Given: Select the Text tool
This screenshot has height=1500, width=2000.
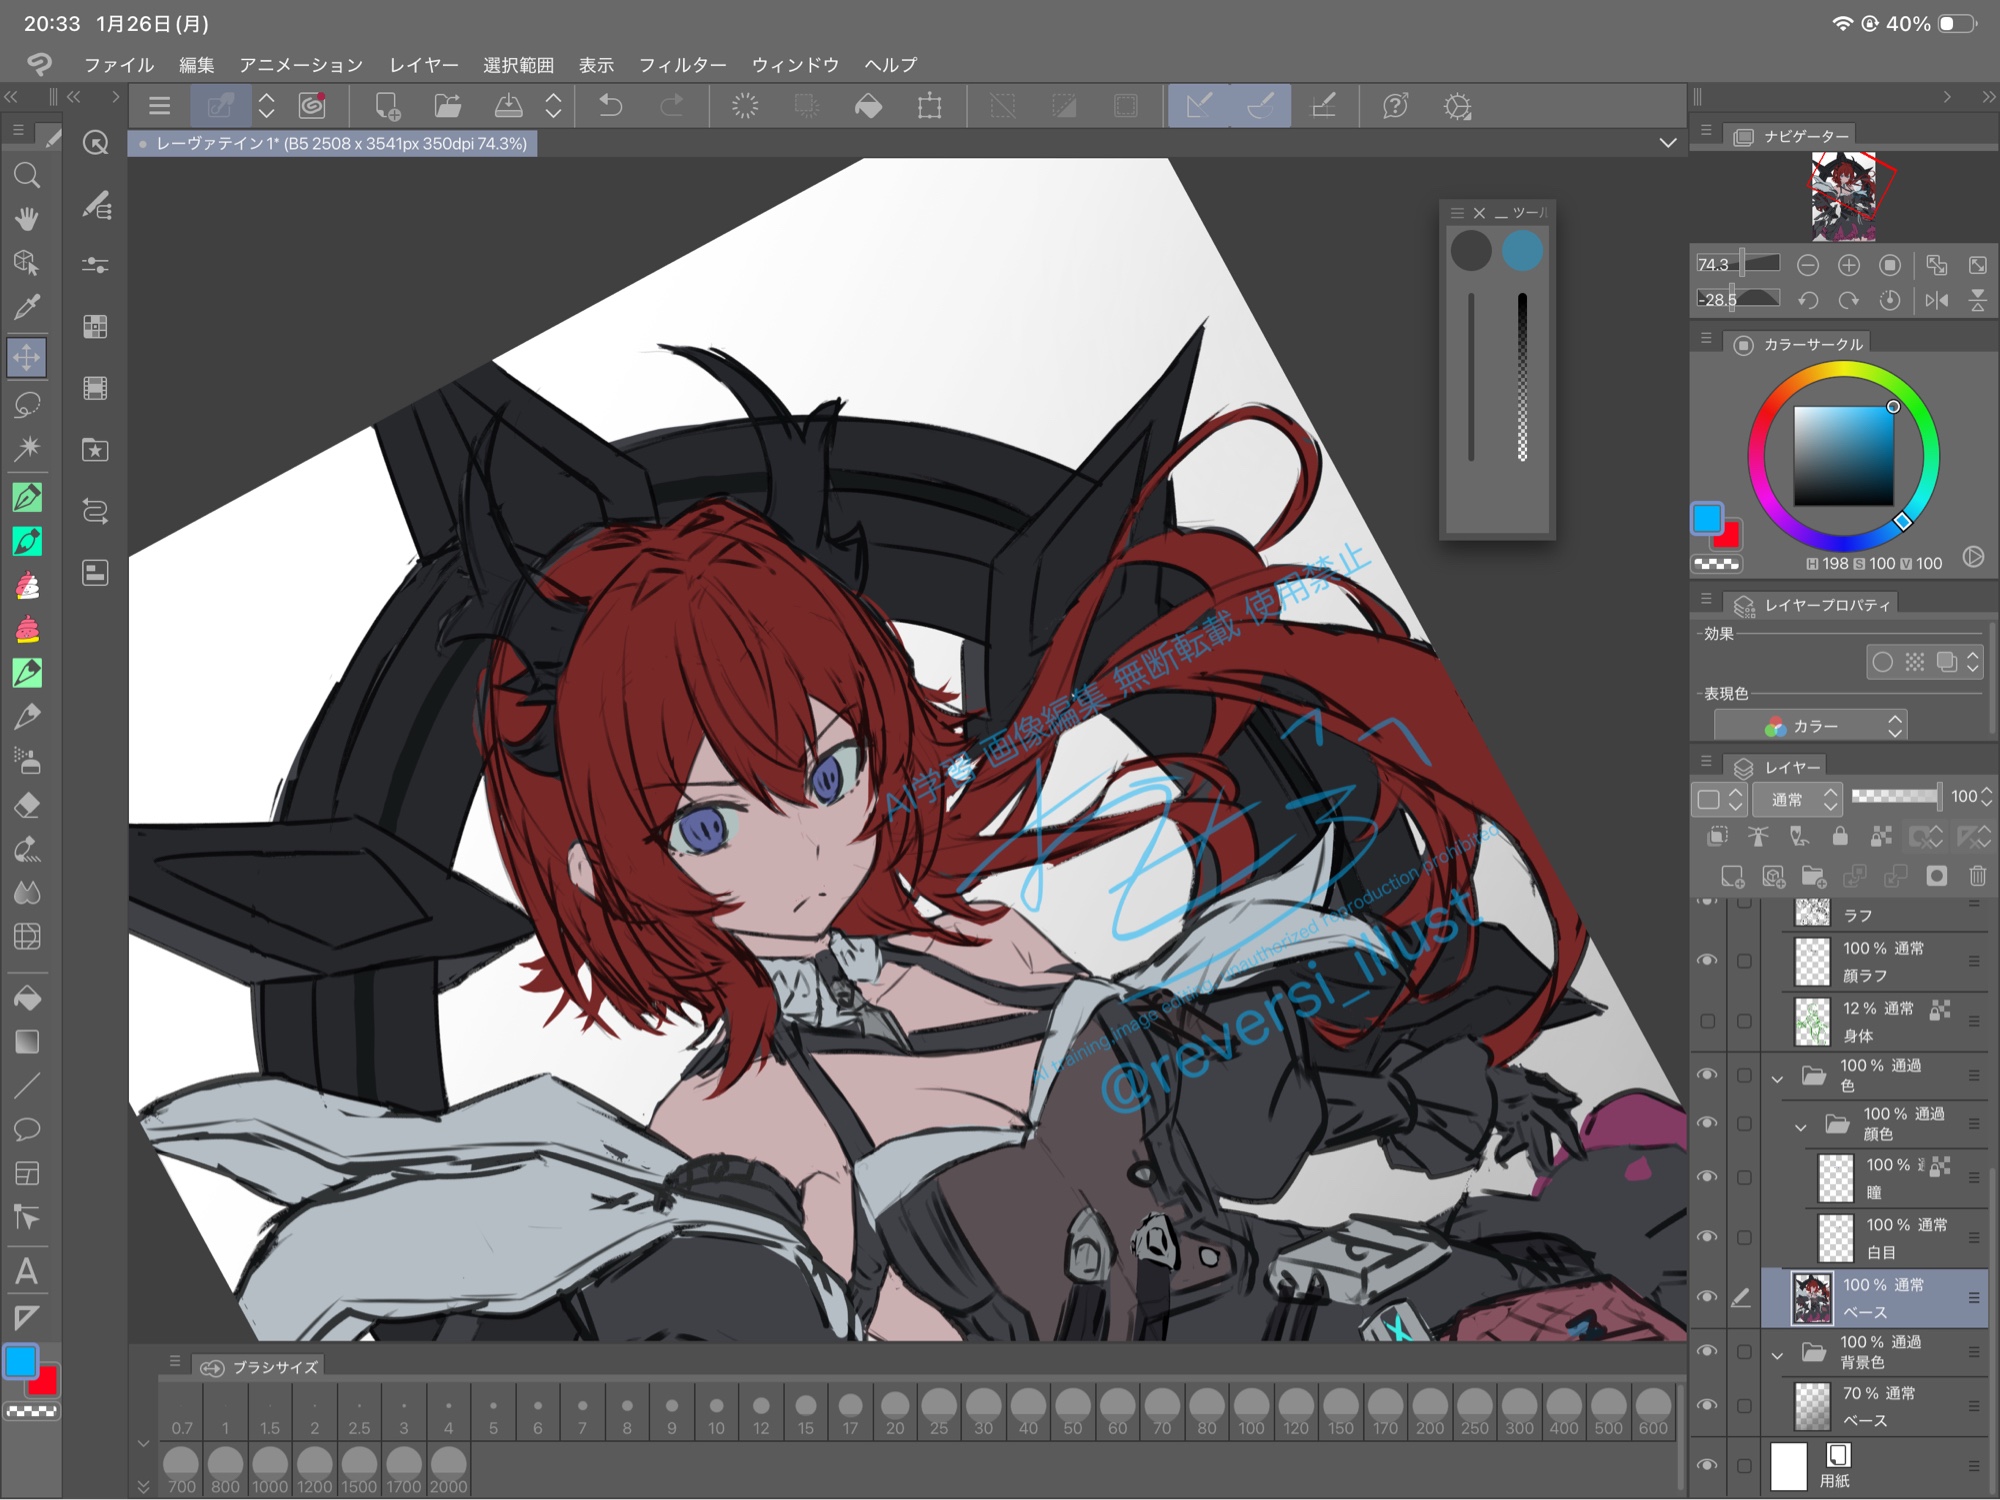Looking at the screenshot, I should coord(27,1272).
